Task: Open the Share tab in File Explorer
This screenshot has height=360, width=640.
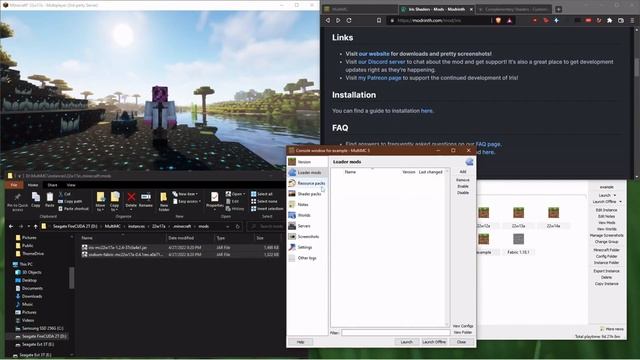Action: click(52, 185)
